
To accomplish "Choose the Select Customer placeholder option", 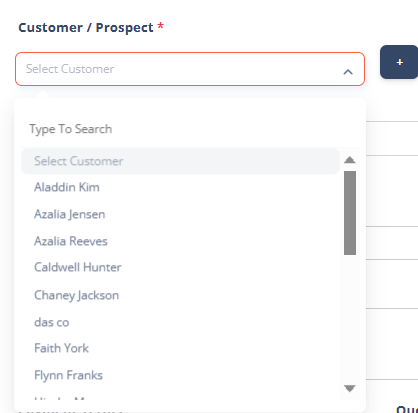I will click(x=180, y=161).
